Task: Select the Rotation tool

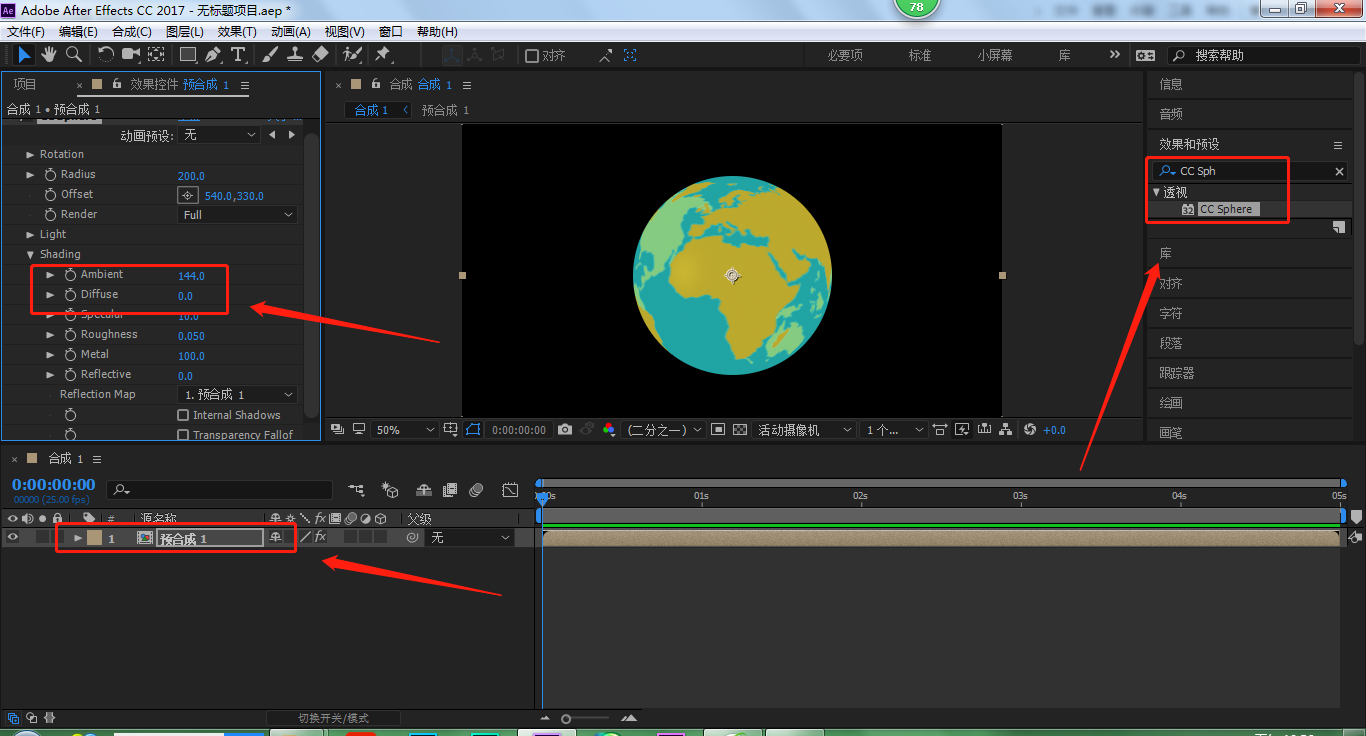Action: click(x=106, y=54)
